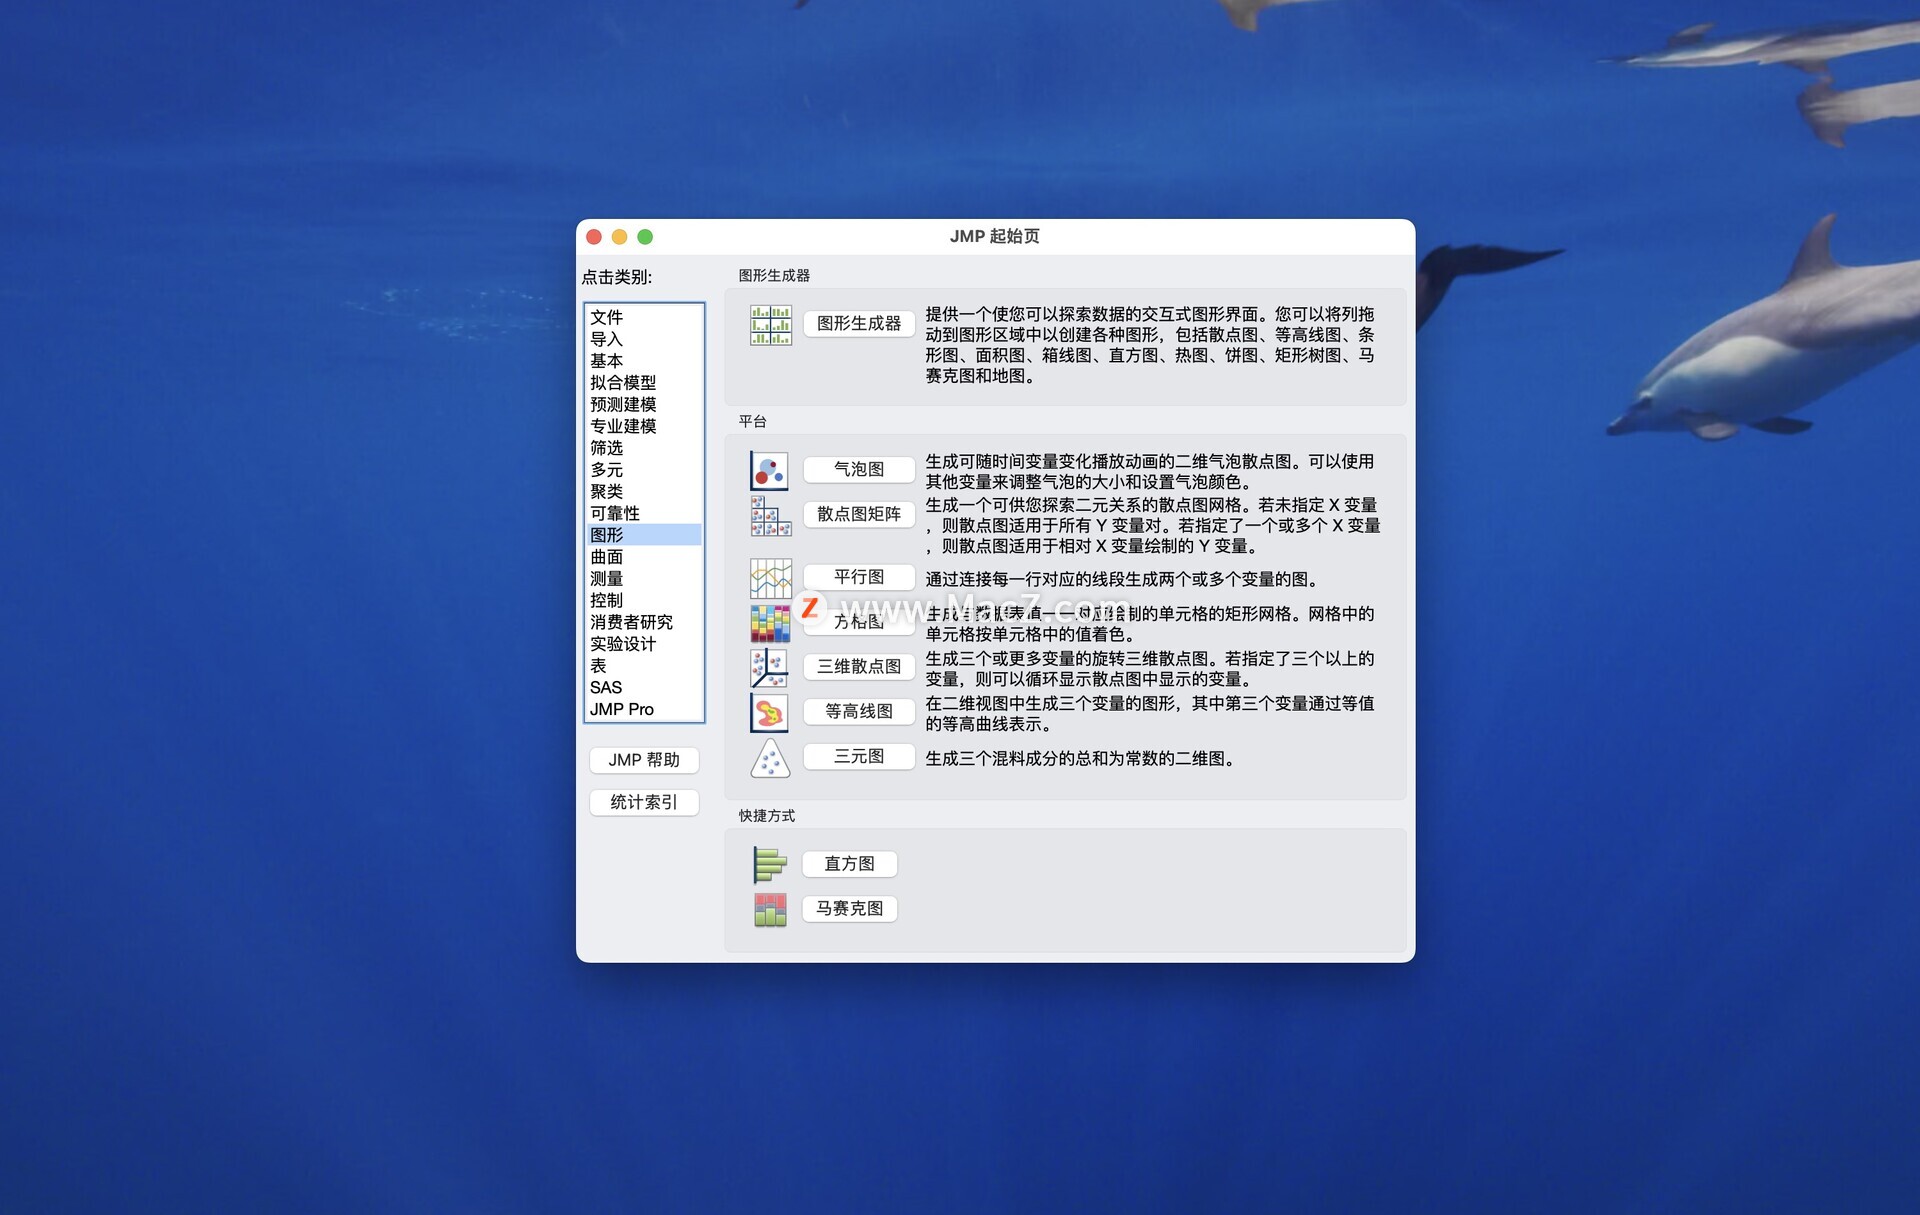
Task: Select 筛选 category
Action: (644, 448)
